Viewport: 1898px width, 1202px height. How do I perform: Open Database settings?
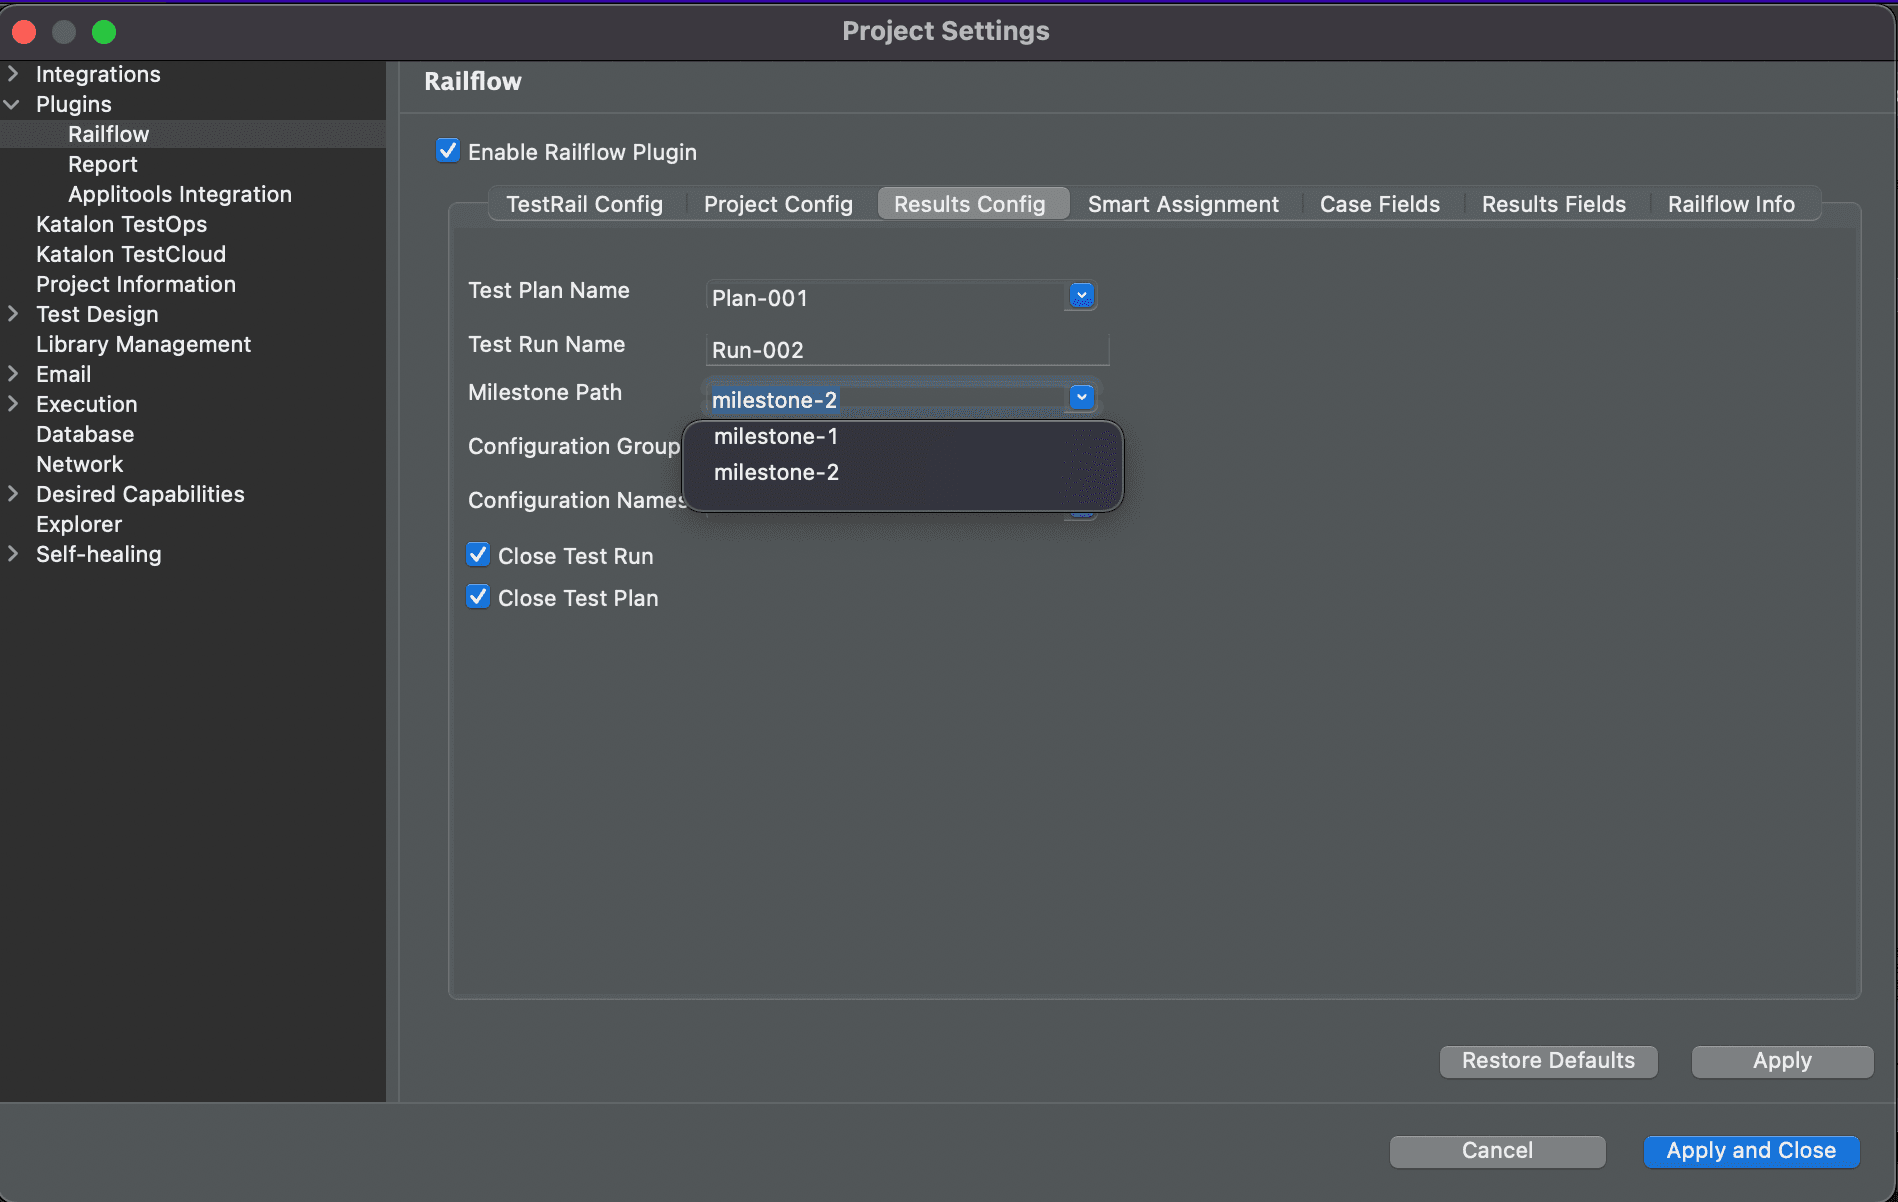pos(85,434)
